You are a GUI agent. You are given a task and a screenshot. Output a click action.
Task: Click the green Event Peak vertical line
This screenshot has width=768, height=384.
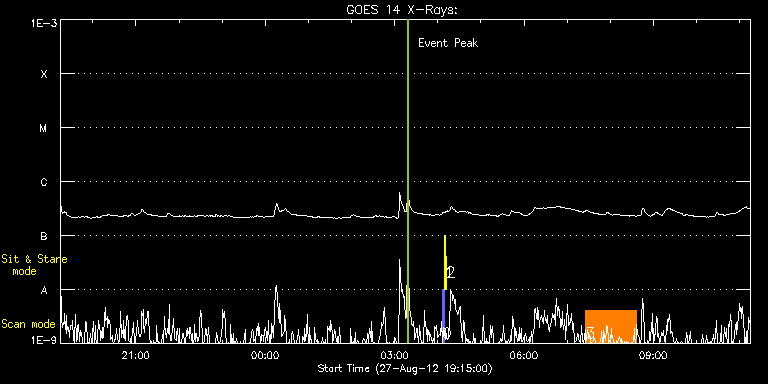click(x=408, y=181)
